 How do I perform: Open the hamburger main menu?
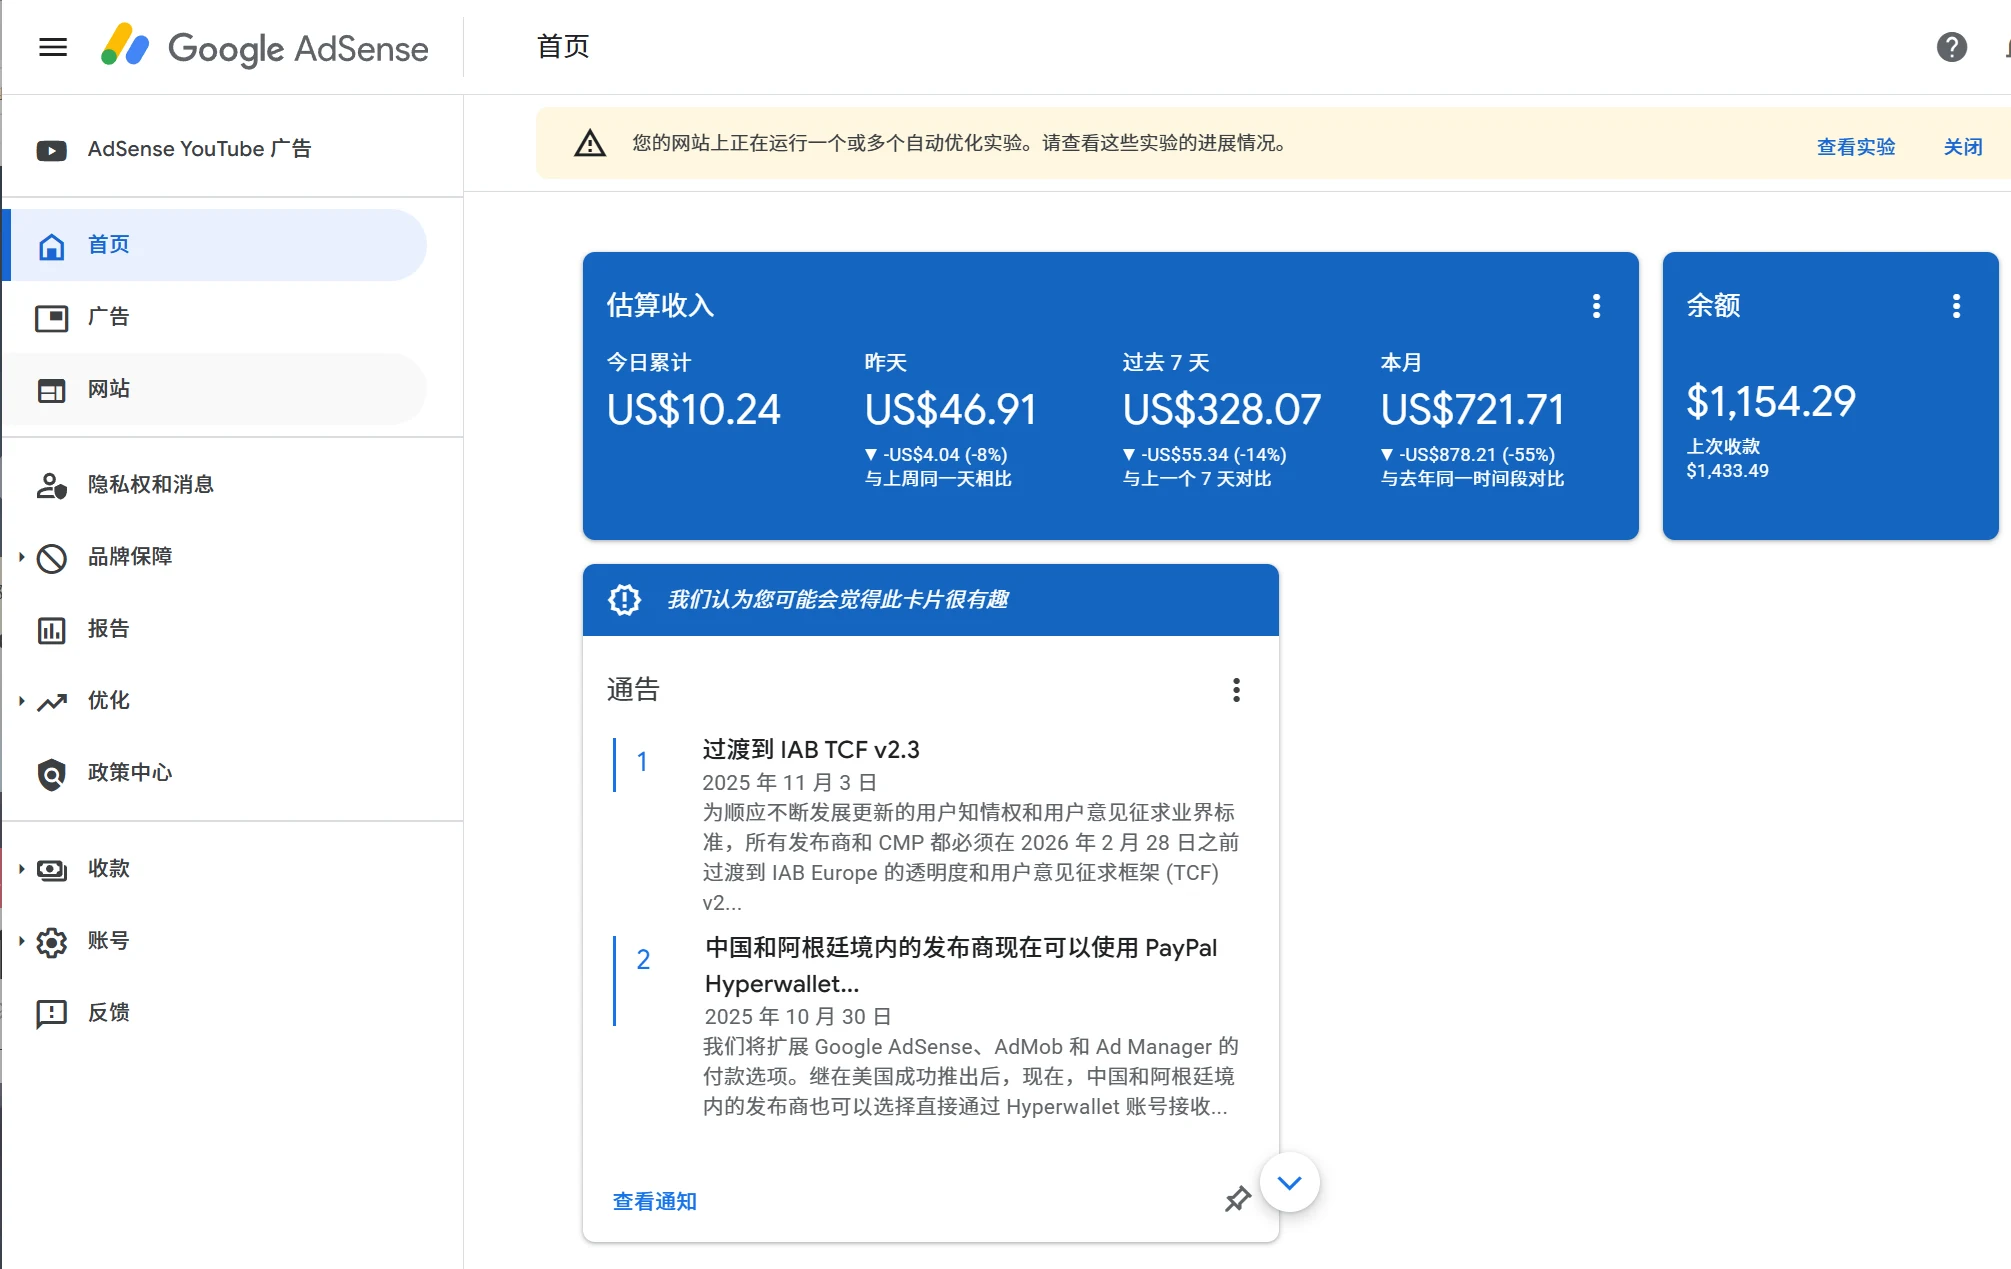(53, 47)
